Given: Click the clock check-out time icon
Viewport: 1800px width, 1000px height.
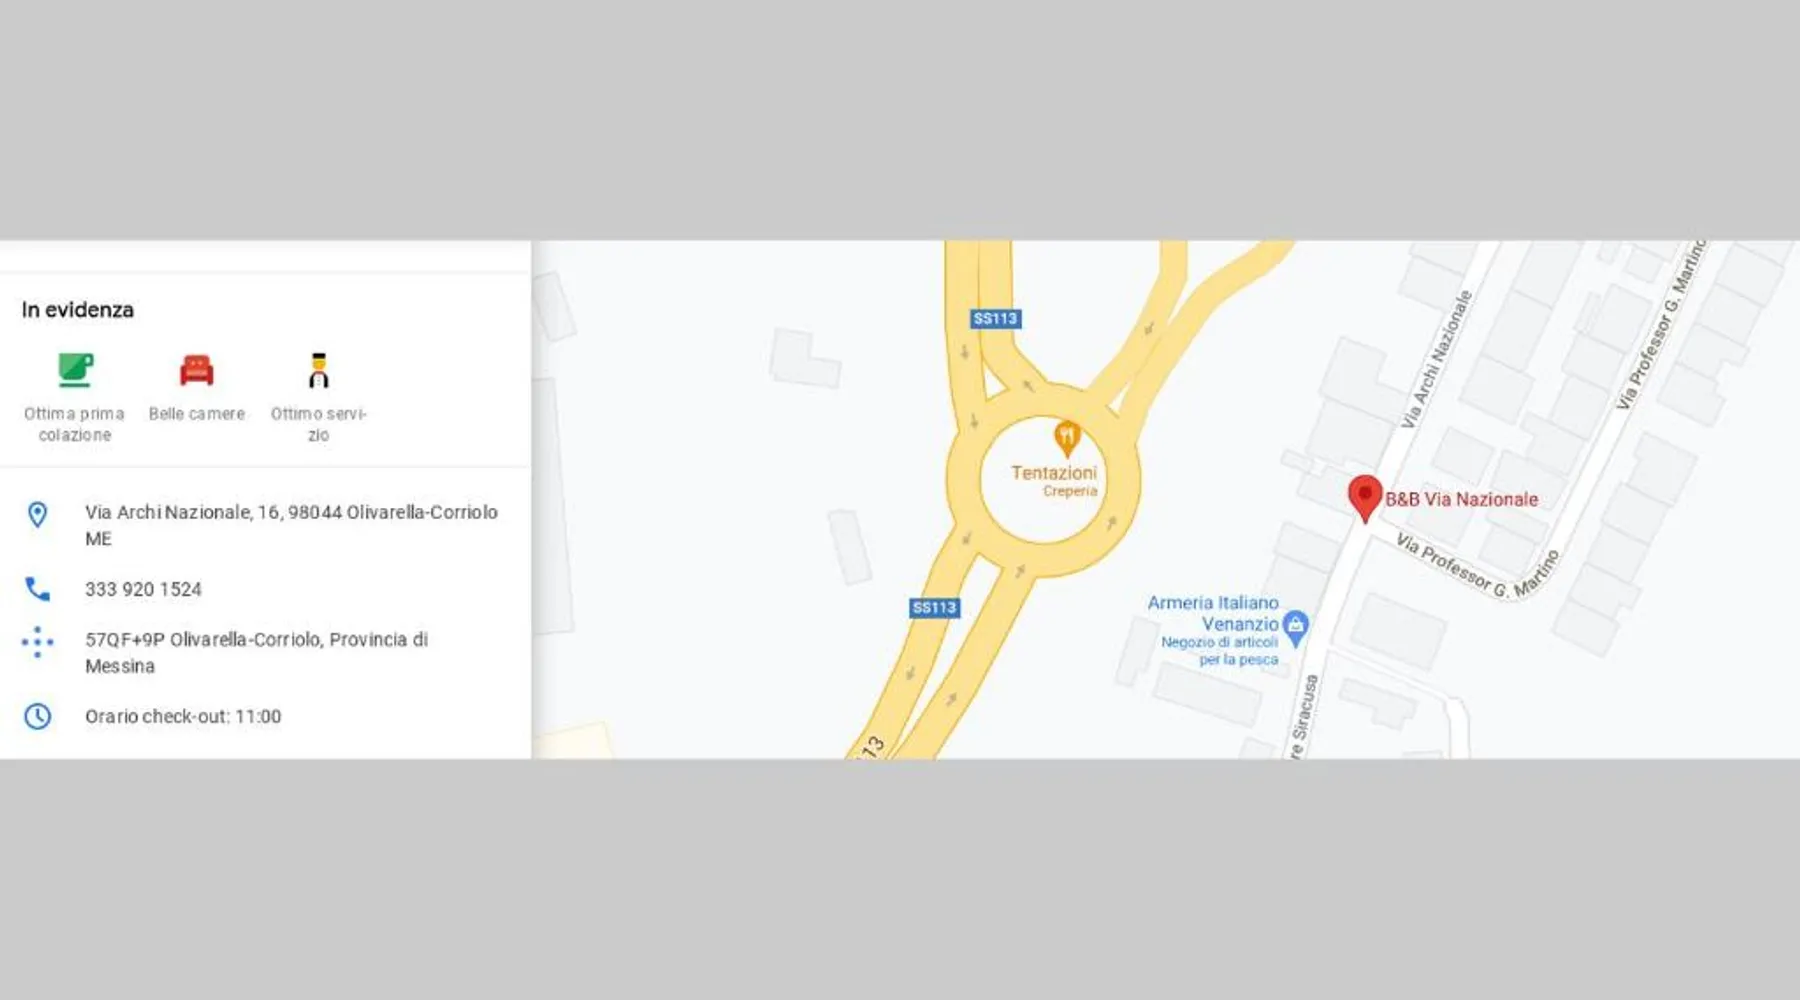Looking at the screenshot, I should coord(37,716).
